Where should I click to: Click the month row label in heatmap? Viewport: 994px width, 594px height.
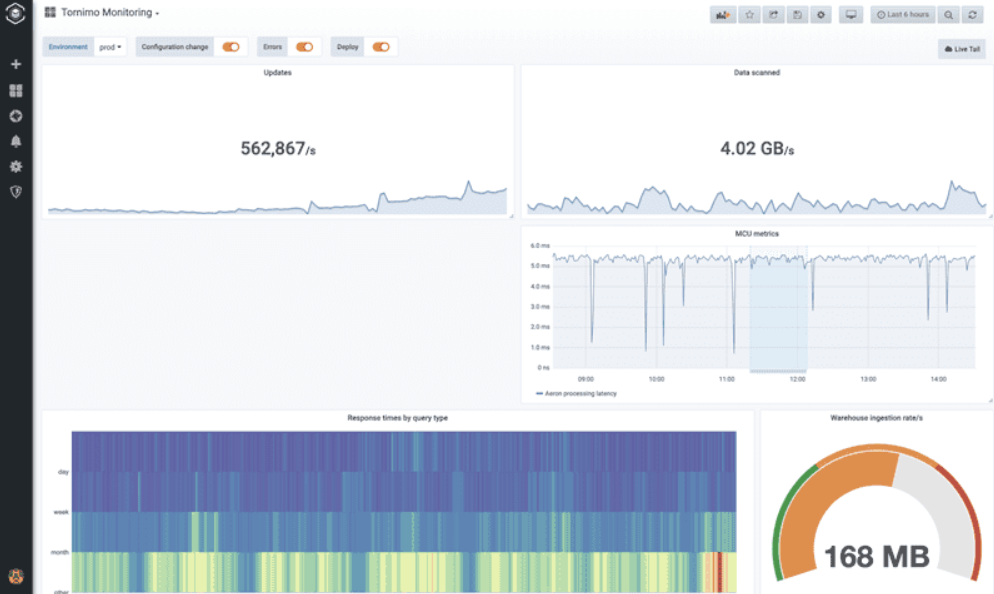(60, 552)
